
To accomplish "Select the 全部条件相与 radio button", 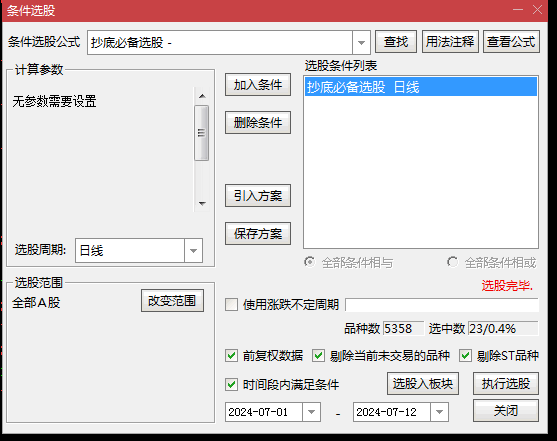I will pos(309,262).
